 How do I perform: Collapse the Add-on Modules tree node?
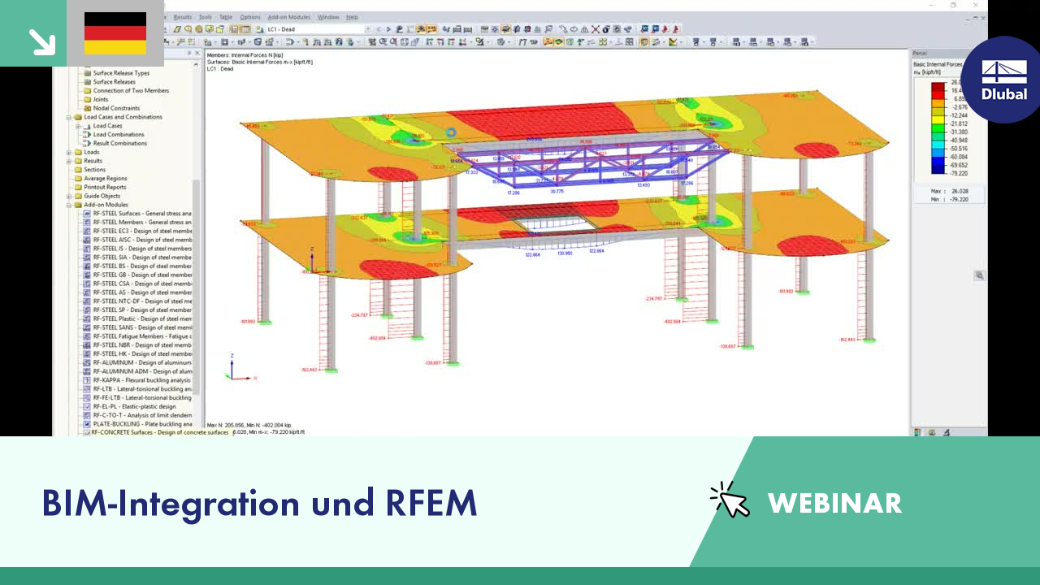tap(69, 205)
